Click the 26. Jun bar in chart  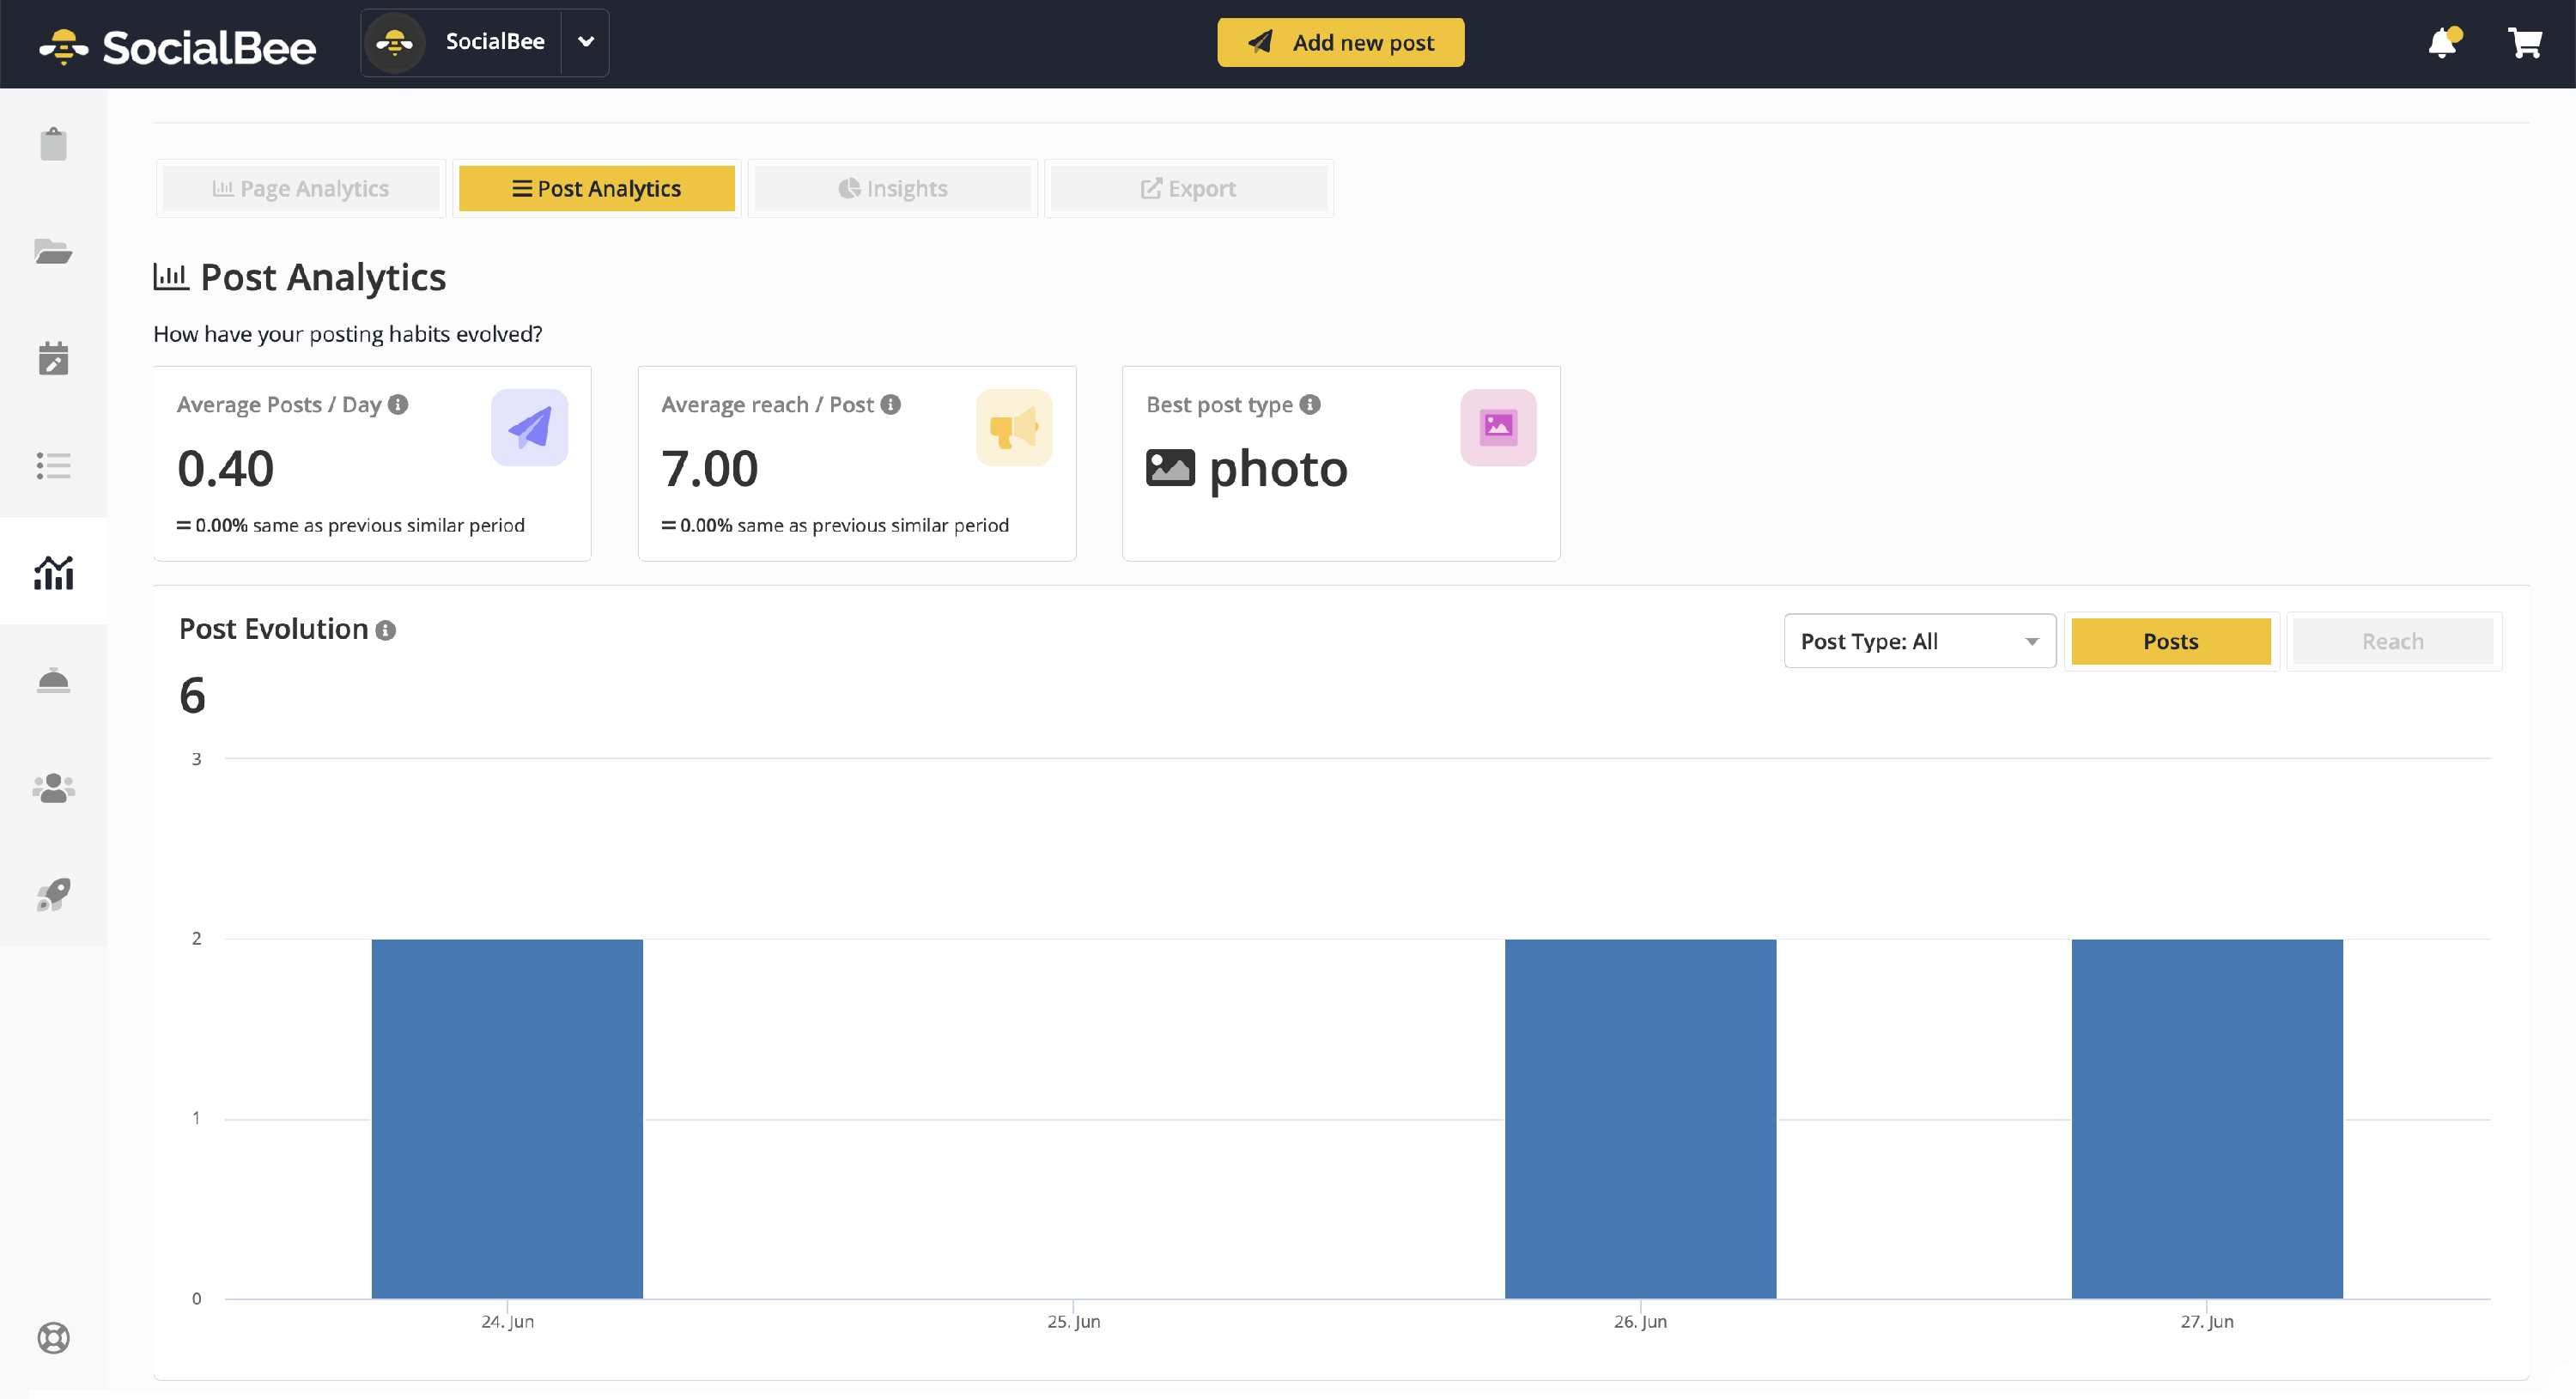click(x=1640, y=1118)
